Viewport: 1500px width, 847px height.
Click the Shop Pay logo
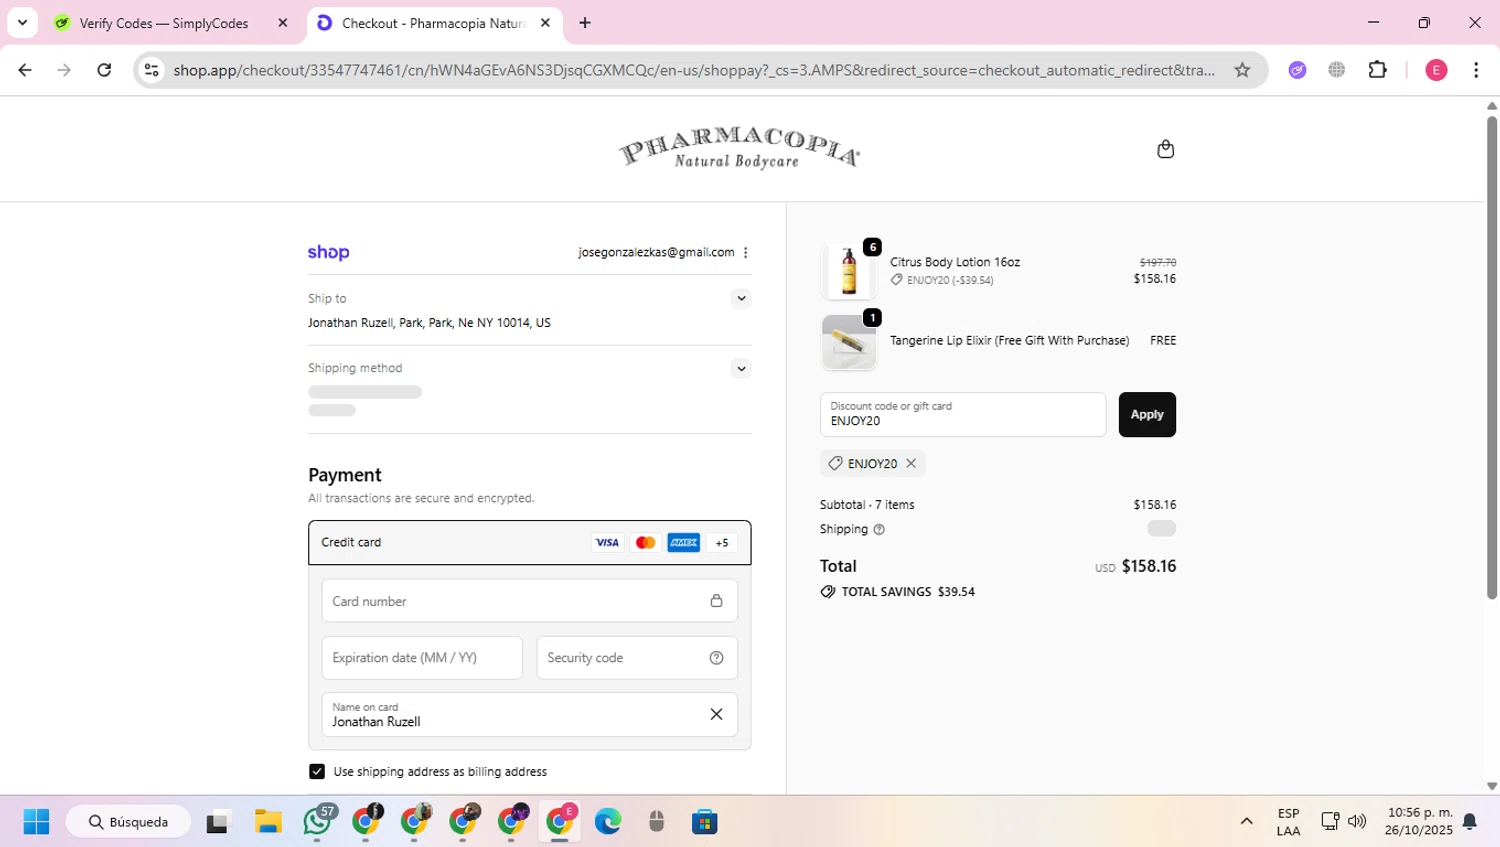(328, 253)
